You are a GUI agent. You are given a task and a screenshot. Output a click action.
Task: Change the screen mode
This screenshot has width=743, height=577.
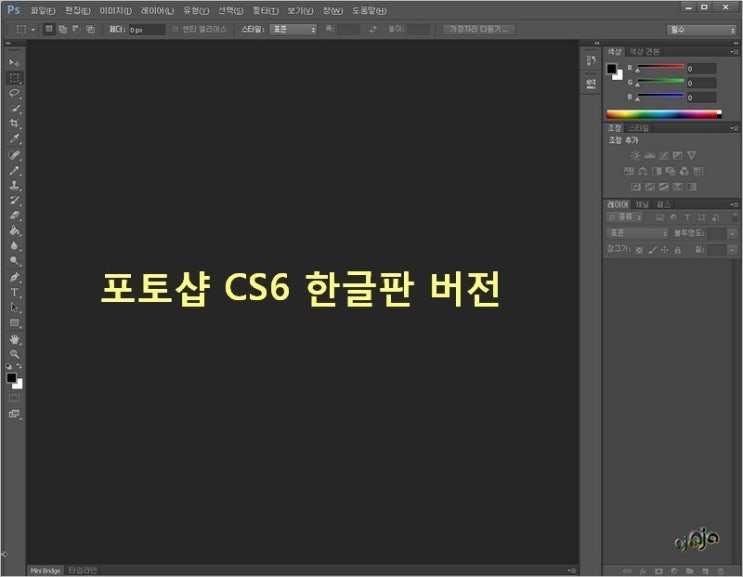[14, 414]
